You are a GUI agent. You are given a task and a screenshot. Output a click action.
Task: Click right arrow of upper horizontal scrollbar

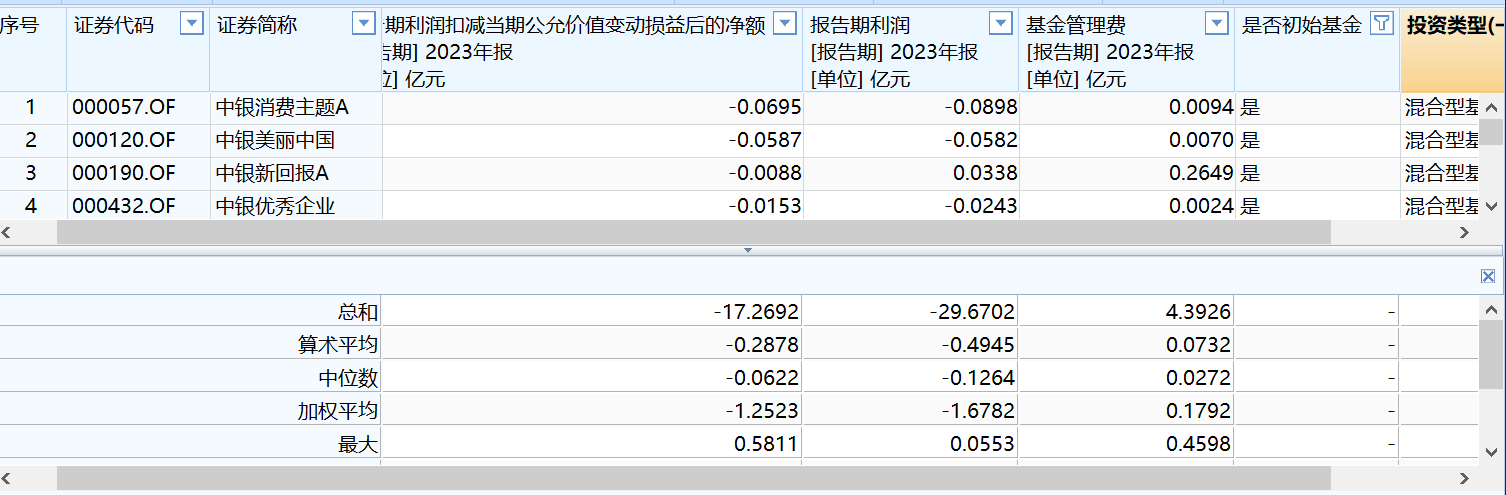(1464, 232)
